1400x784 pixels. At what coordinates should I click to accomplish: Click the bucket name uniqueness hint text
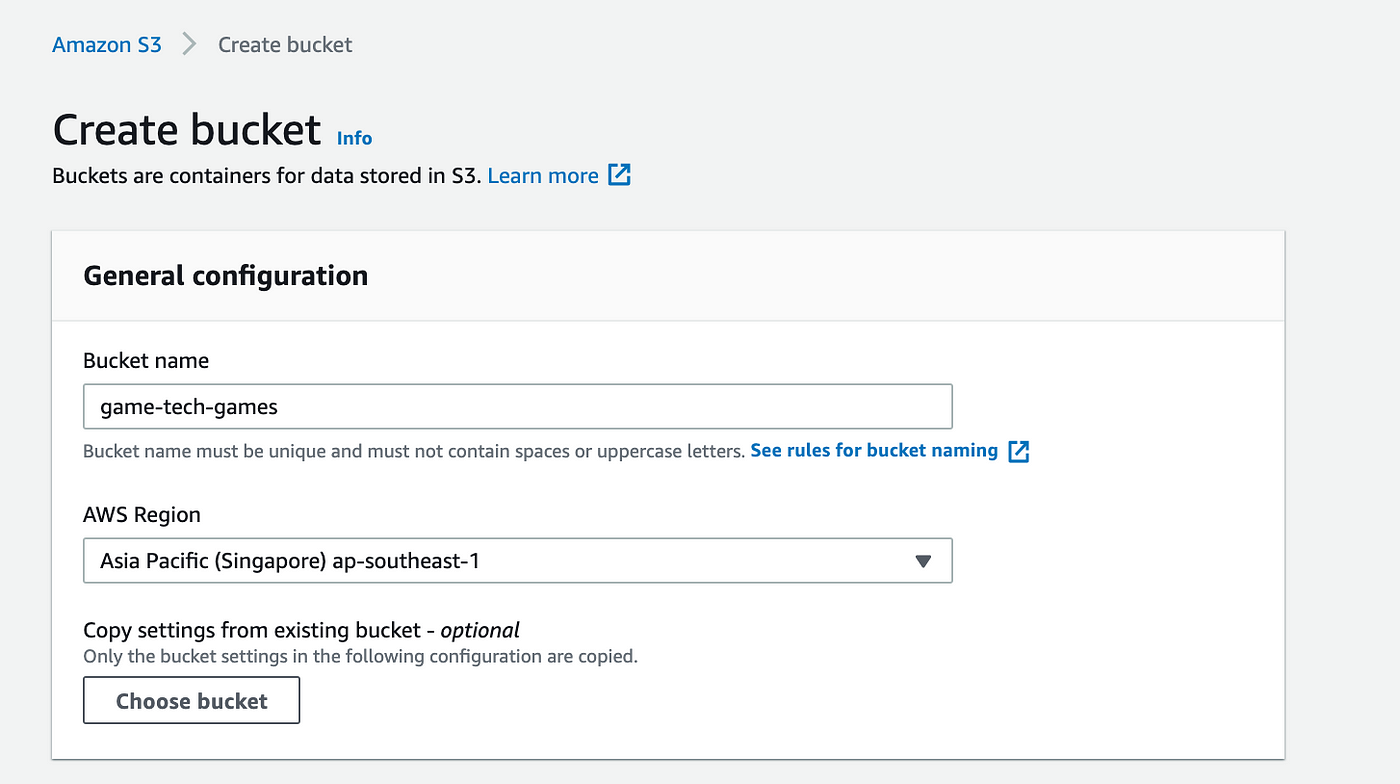[x=414, y=451]
